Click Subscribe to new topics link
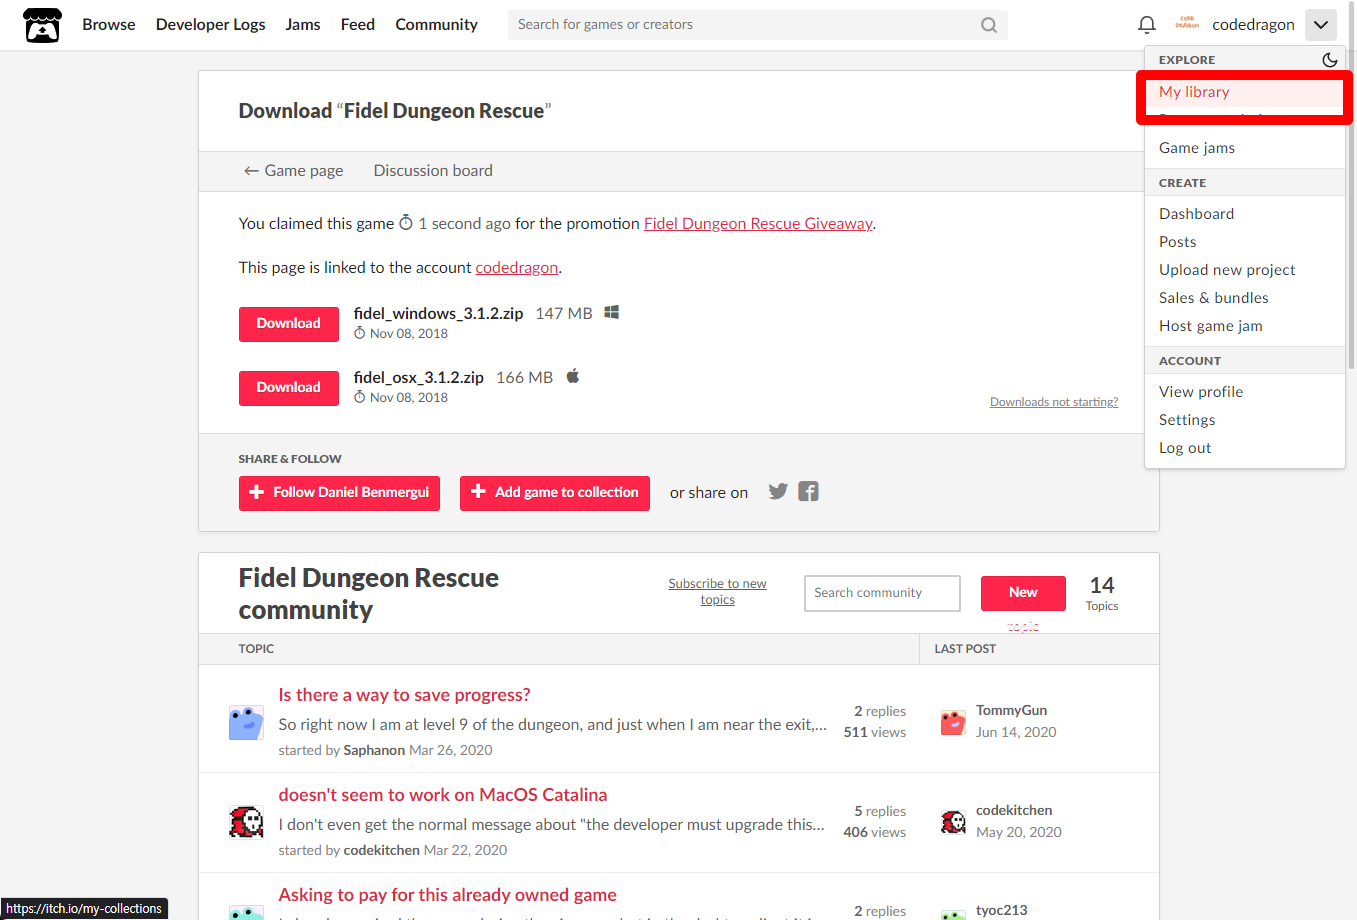This screenshot has height=920, width=1357. pos(717,592)
